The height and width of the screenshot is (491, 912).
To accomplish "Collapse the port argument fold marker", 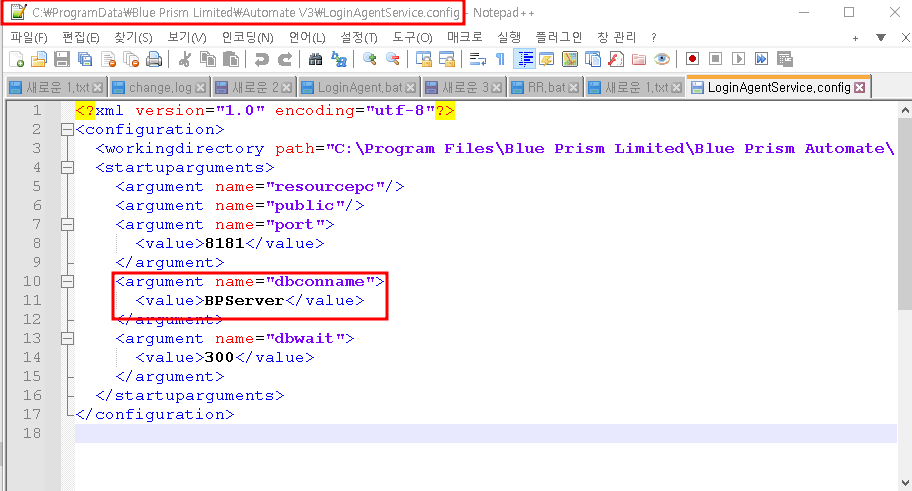I will pos(67,225).
